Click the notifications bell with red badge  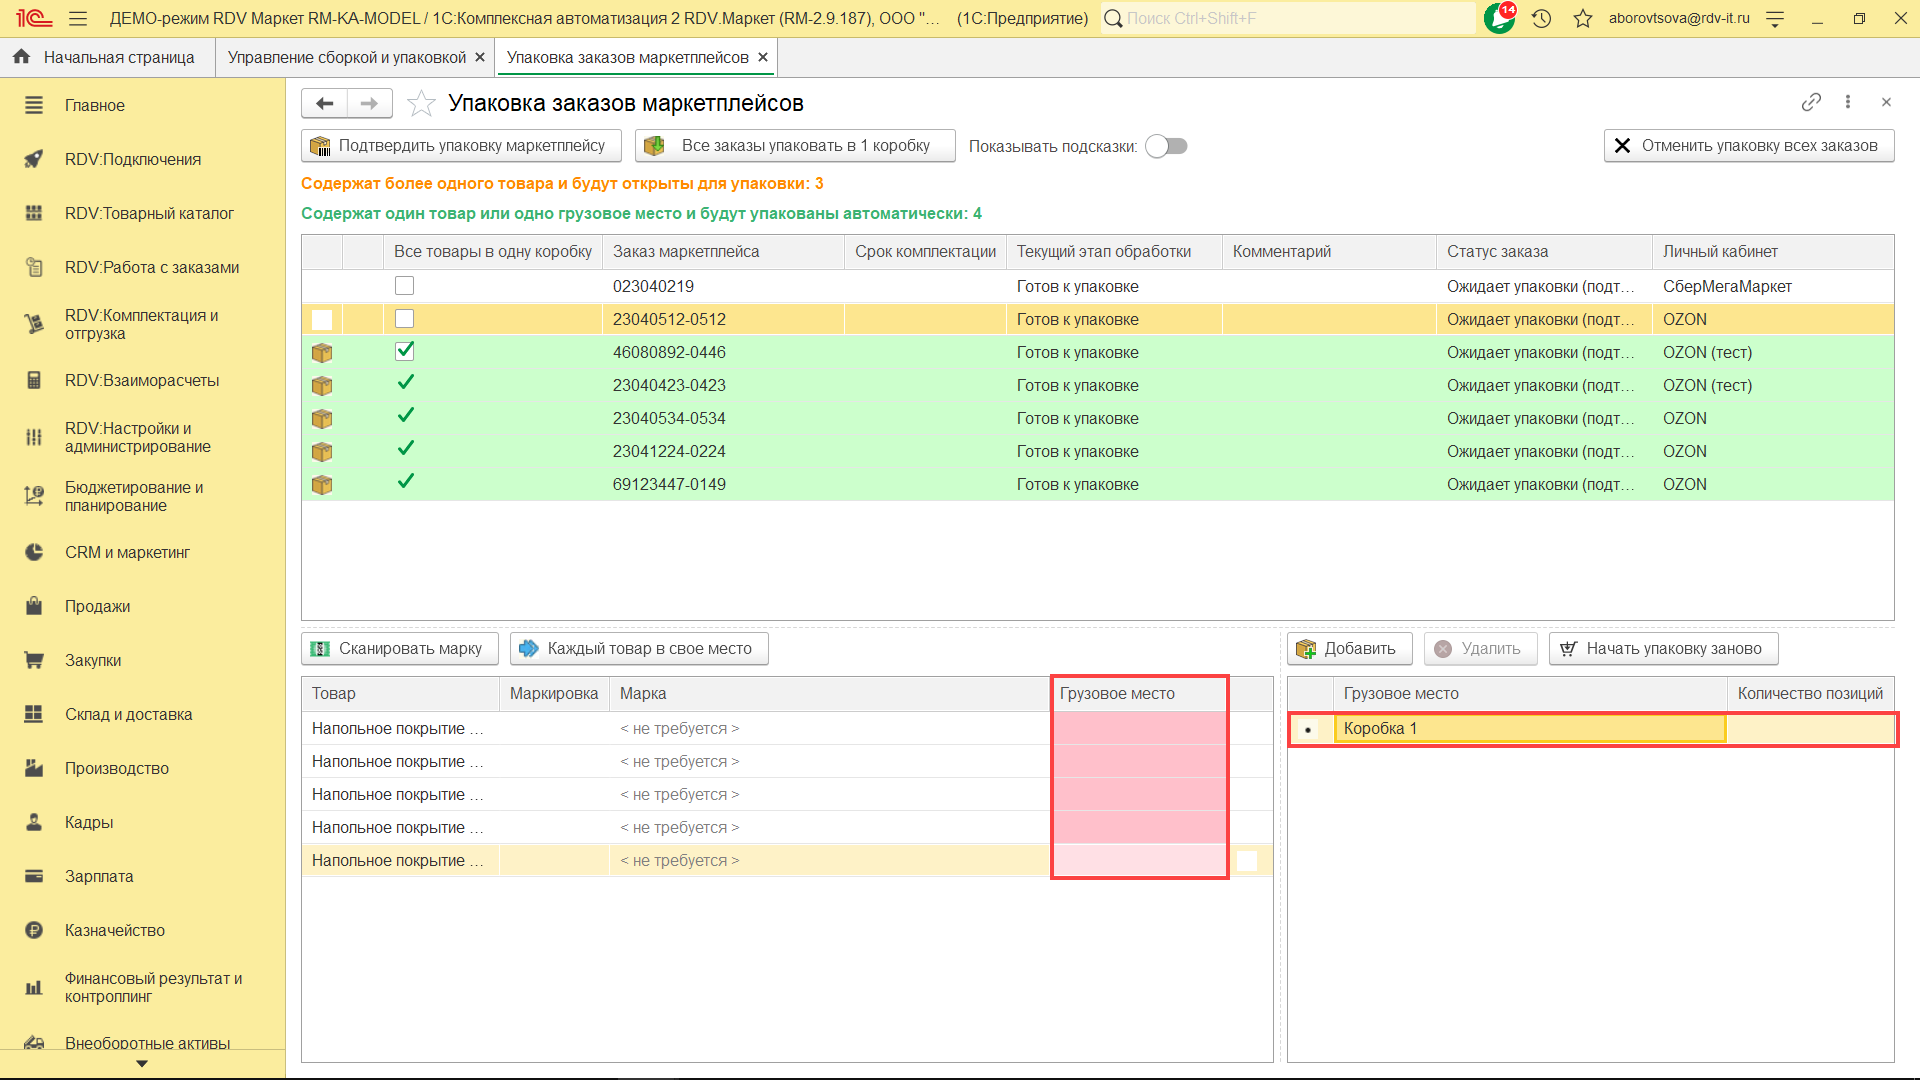point(1500,18)
